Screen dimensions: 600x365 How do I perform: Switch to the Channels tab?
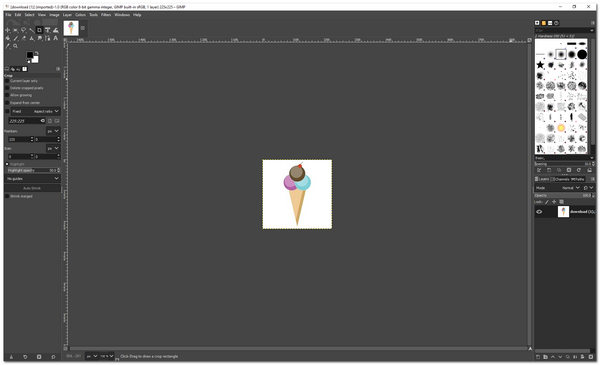point(561,179)
